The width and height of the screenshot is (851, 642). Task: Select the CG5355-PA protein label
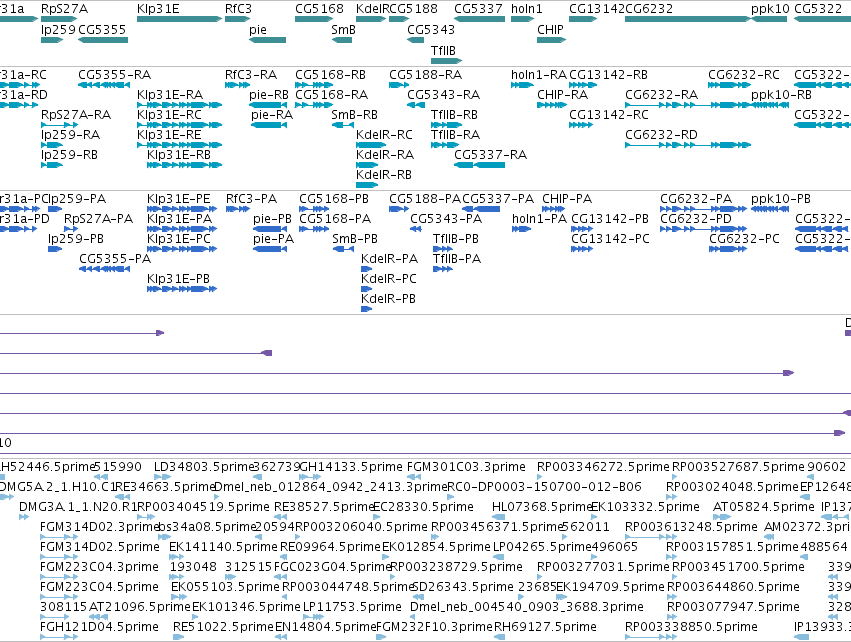pyautogui.click(x=115, y=259)
